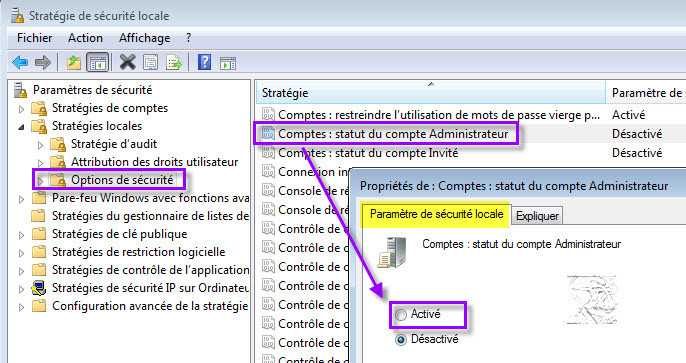Click the blue Back arrow toolbar icon
This screenshot has width=686, height=363.
point(20,63)
